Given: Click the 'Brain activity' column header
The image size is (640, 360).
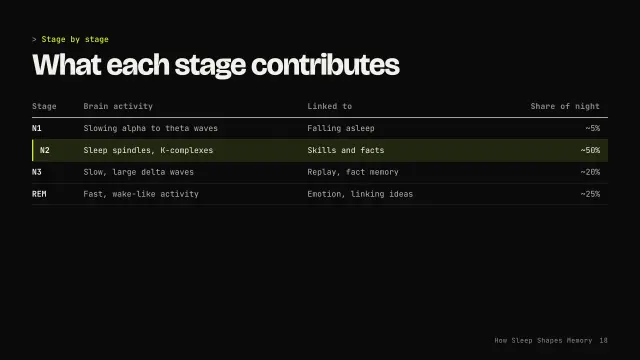Looking at the screenshot, I should 118,106.
